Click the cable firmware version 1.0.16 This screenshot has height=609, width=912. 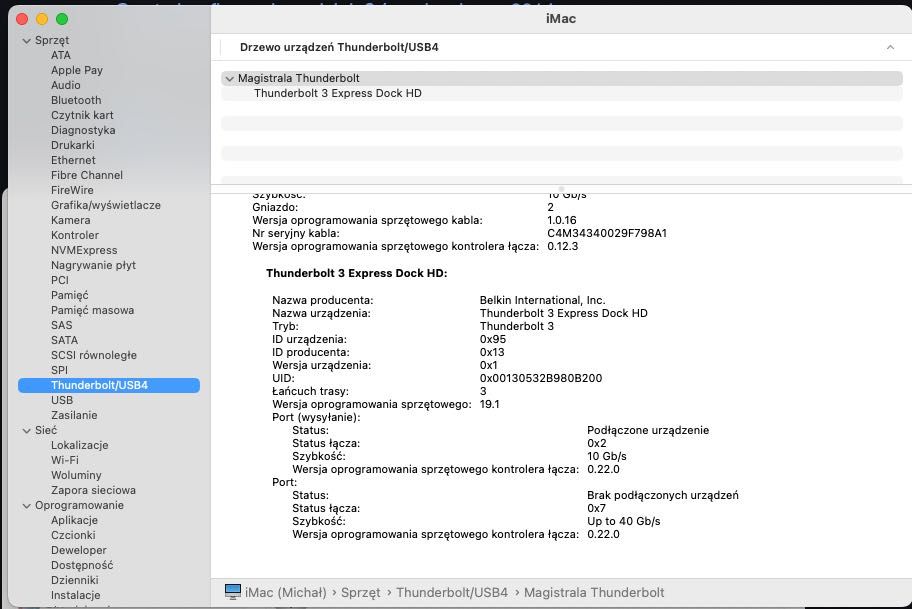click(x=562, y=220)
